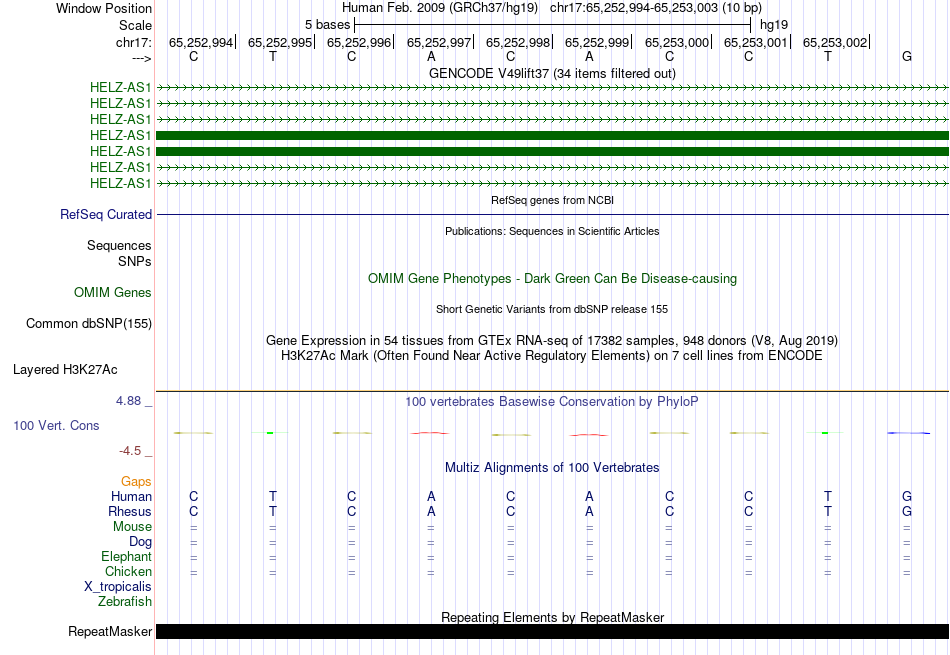The height and width of the screenshot is (655, 950).
Task: Click the X_tropicalis alignment row label
Action: 118,587
